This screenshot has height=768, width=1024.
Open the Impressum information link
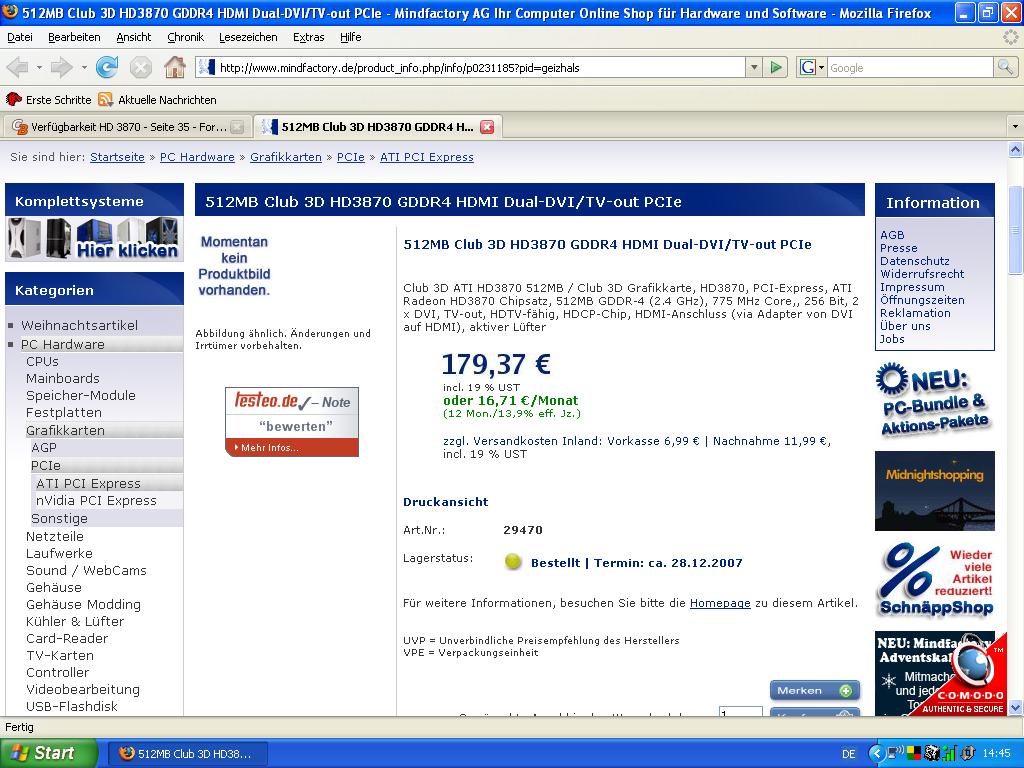tap(912, 287)
